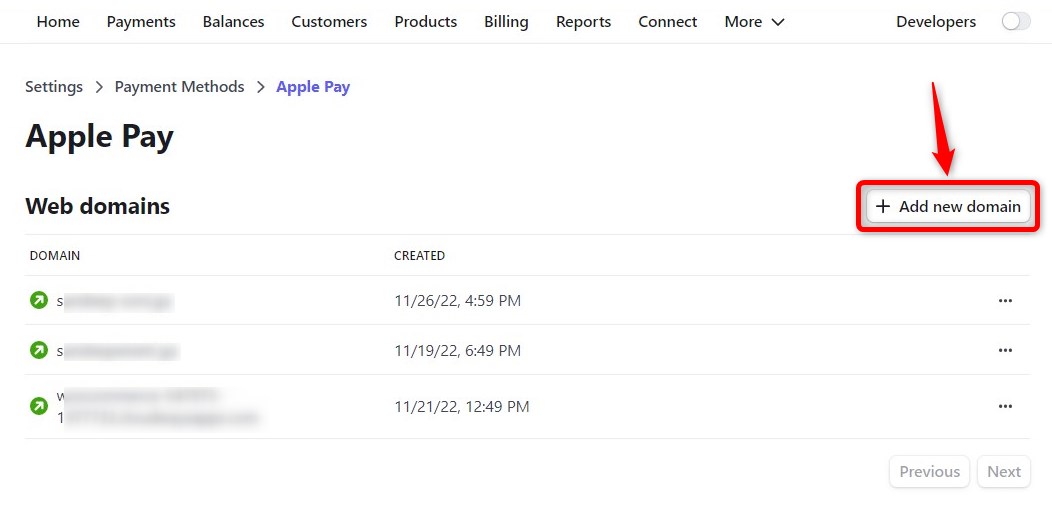Image resolution: width=1052 pixels, height=506 pixels.
Task: Click the green arrow icon for the 11/21/22 domain
Action: 39,406
